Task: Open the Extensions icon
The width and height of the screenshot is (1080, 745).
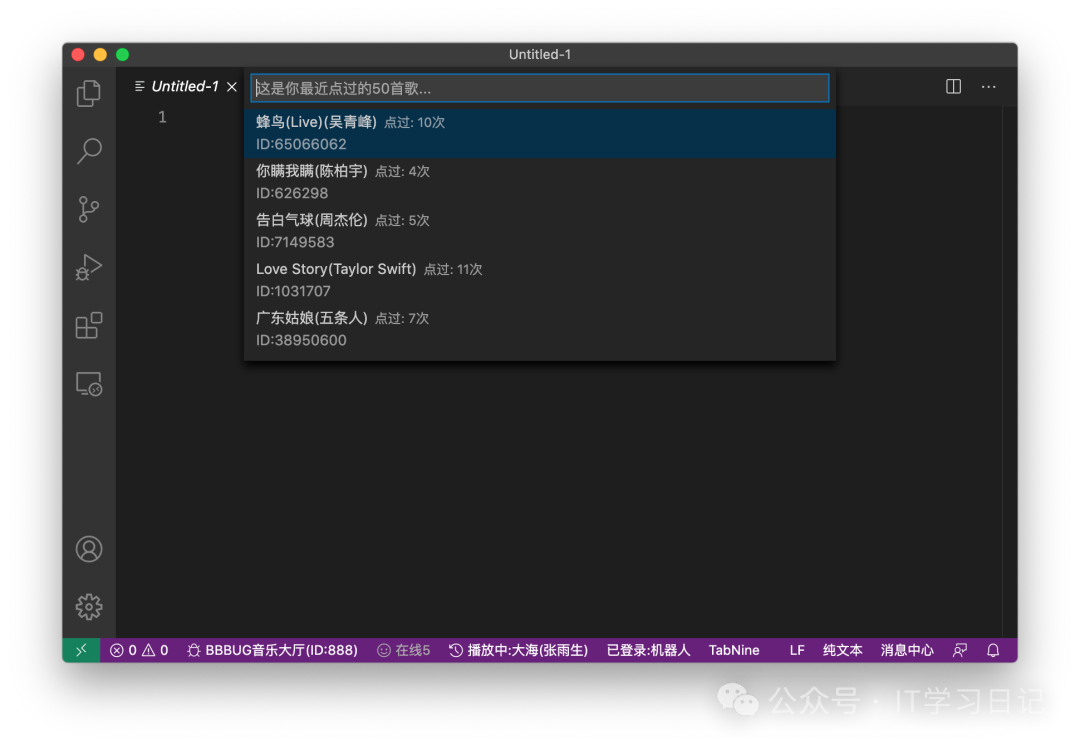Action: coord(89,326)
